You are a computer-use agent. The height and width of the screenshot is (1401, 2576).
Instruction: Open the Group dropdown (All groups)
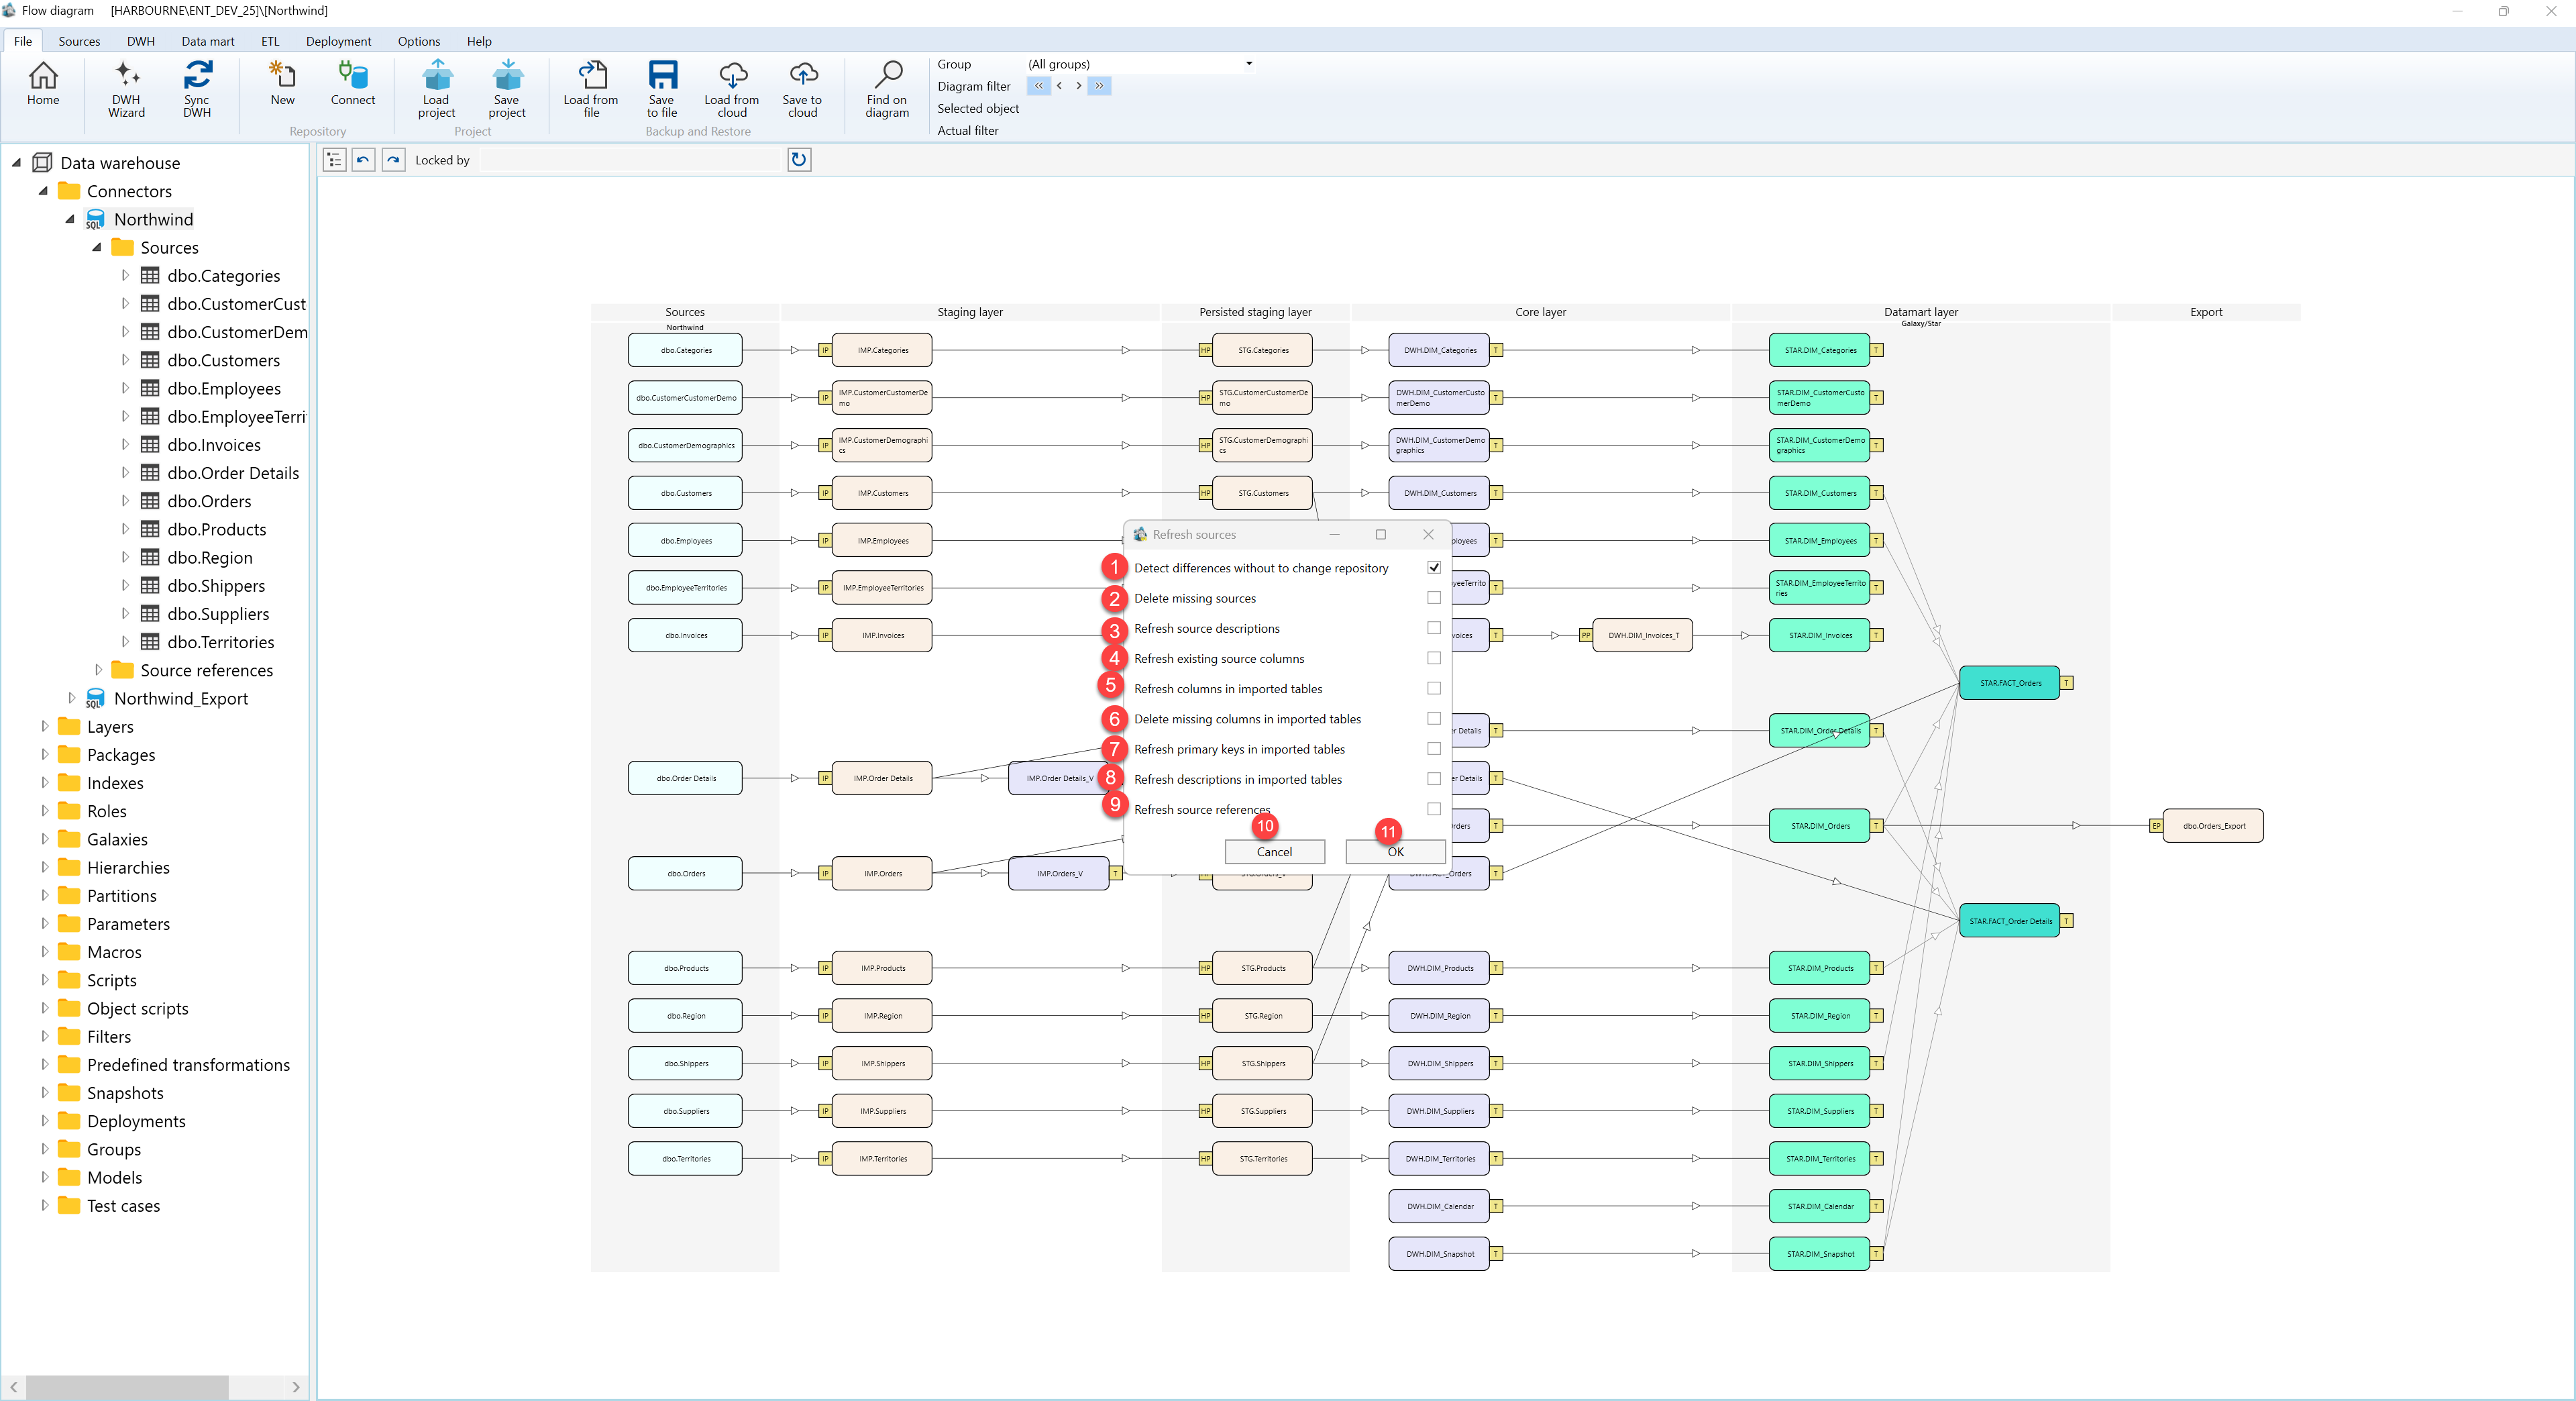coord(1248,64)
